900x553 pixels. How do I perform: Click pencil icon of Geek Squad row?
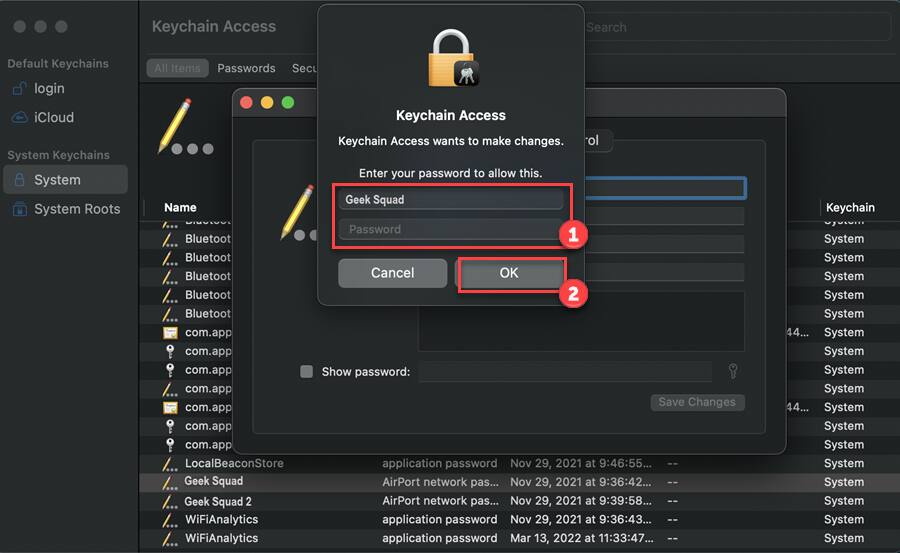[169, 482]
